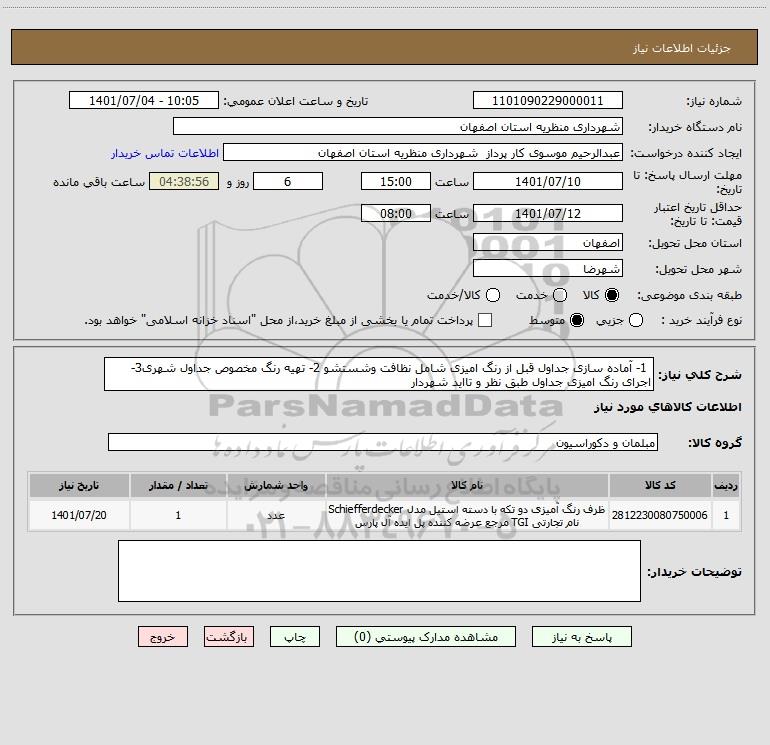Select the کالا radio button

click(x=612, y=295)
